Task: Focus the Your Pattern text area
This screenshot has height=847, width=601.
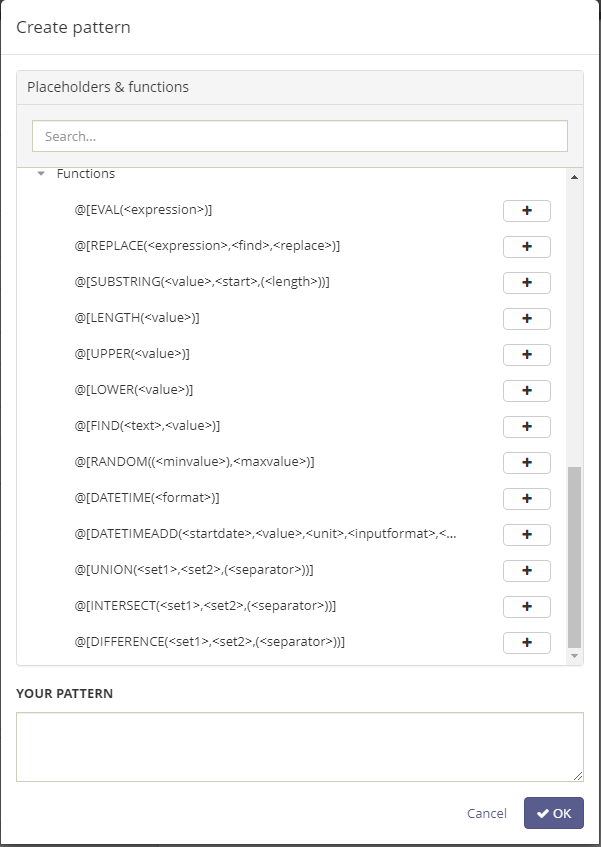Action: point(300,747)
